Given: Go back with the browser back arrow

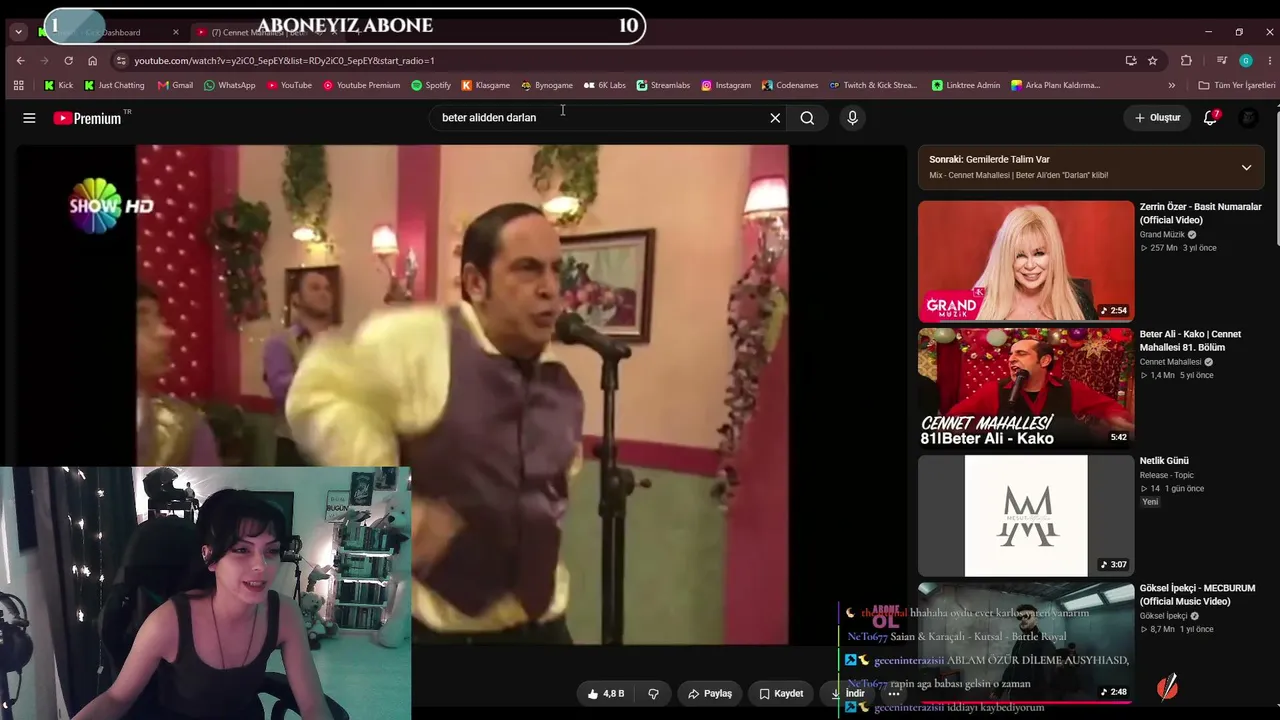Looking at the screenshot, I should (20, 60).
